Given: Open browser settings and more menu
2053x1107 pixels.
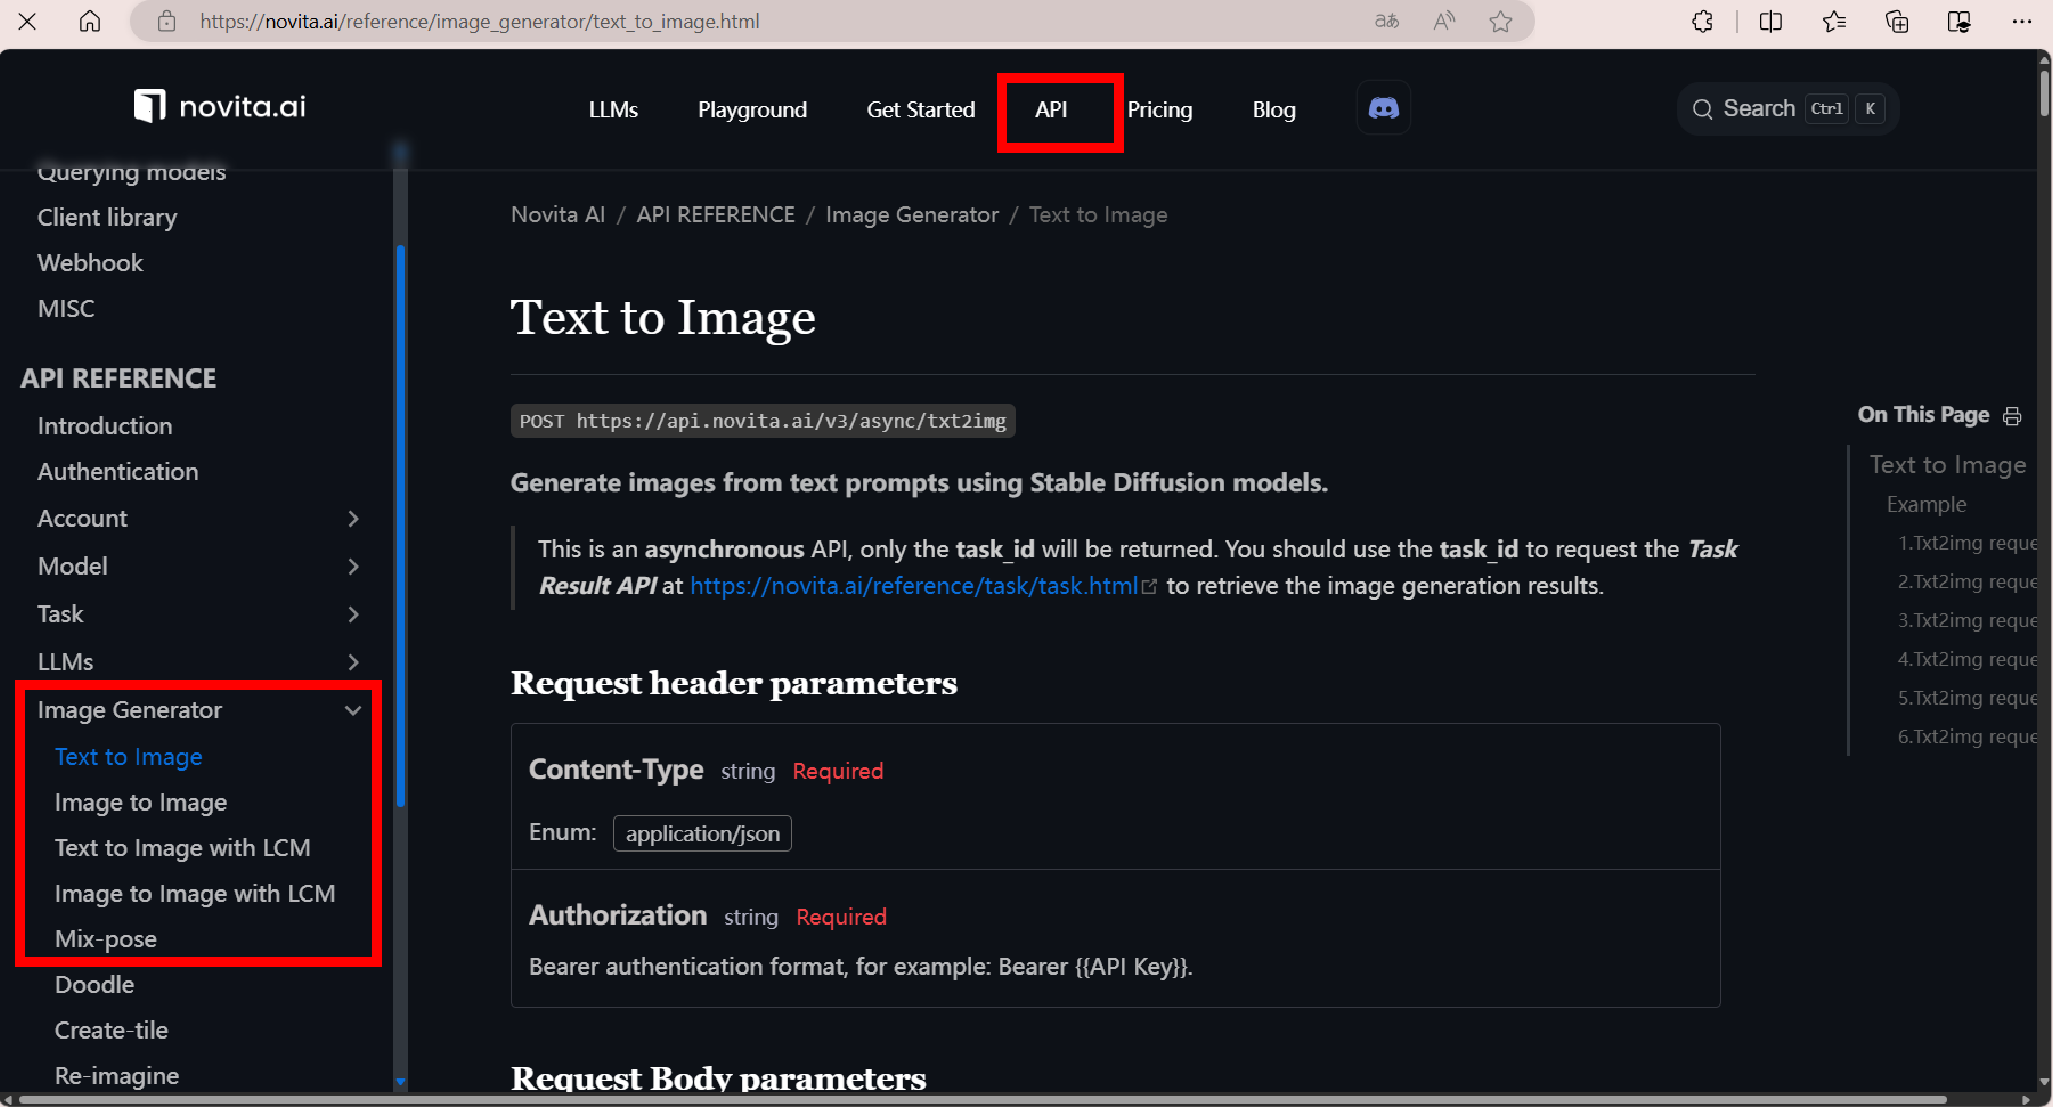Looking at the screenshot, I should pos(2021,21).
